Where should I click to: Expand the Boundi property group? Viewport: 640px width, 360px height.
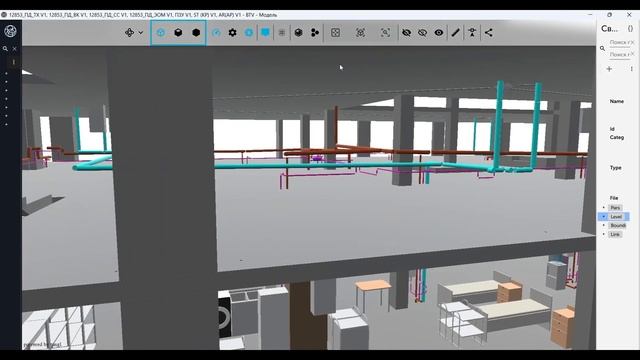604,225
